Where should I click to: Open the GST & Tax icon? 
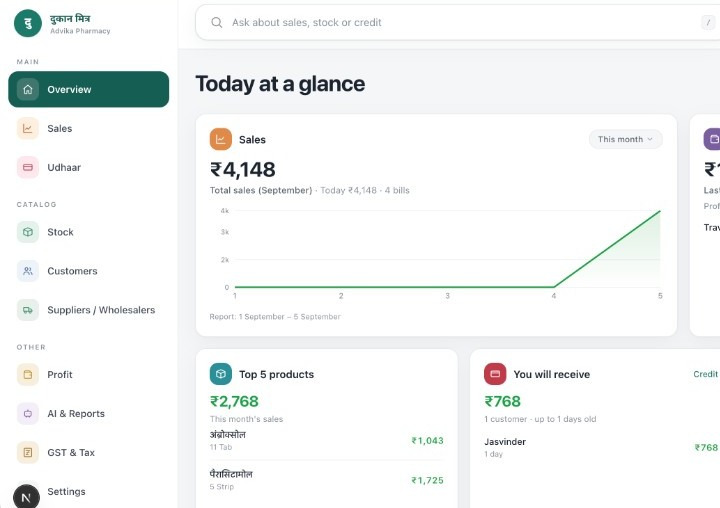tap(28, 452)
